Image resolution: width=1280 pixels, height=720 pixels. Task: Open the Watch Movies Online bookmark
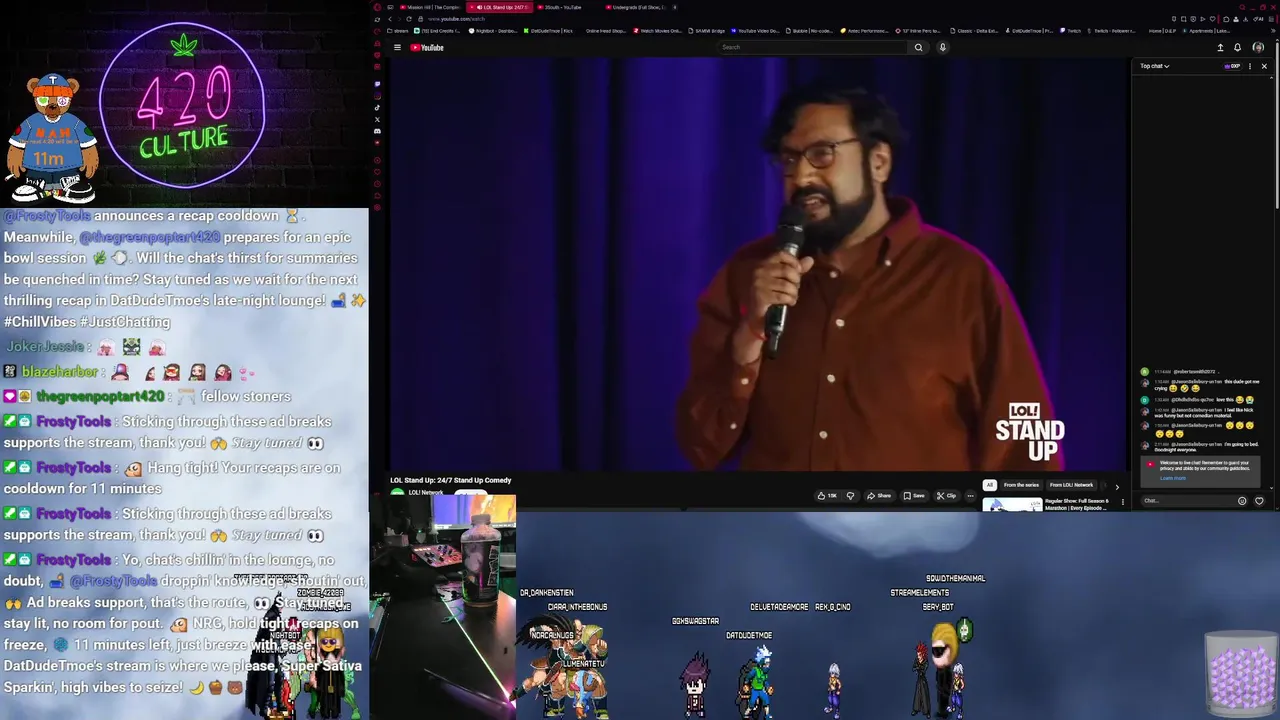pos(658,31)
